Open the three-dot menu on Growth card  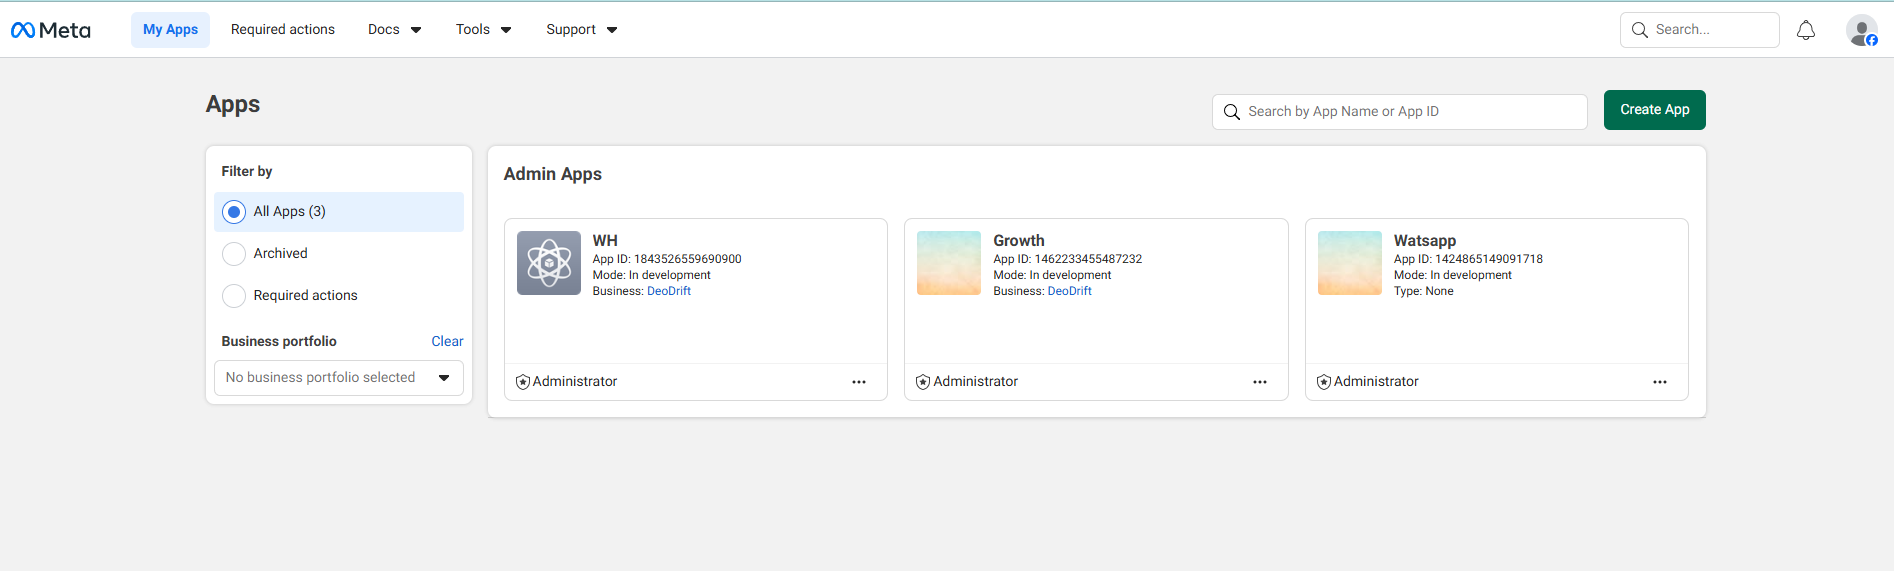click(x=1260, y=382)
